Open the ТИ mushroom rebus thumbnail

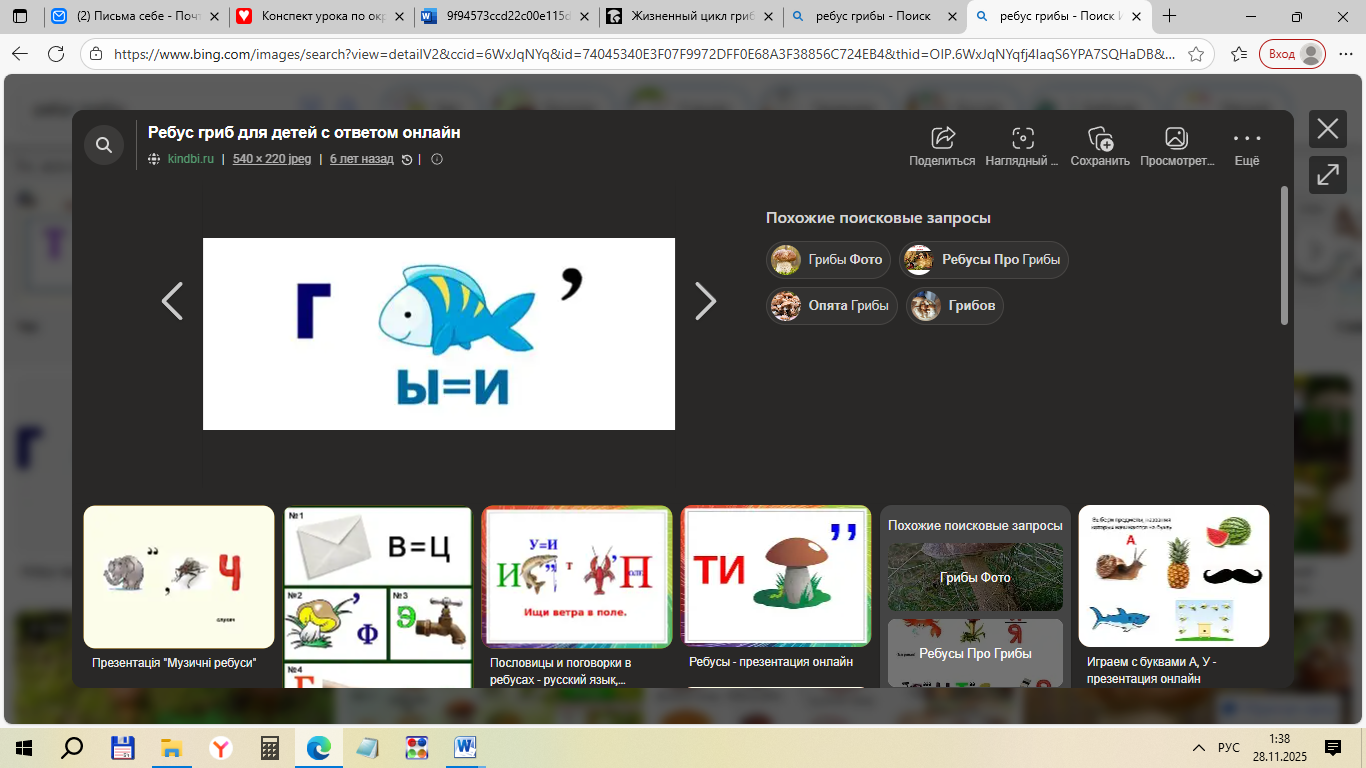pos(775,576)
